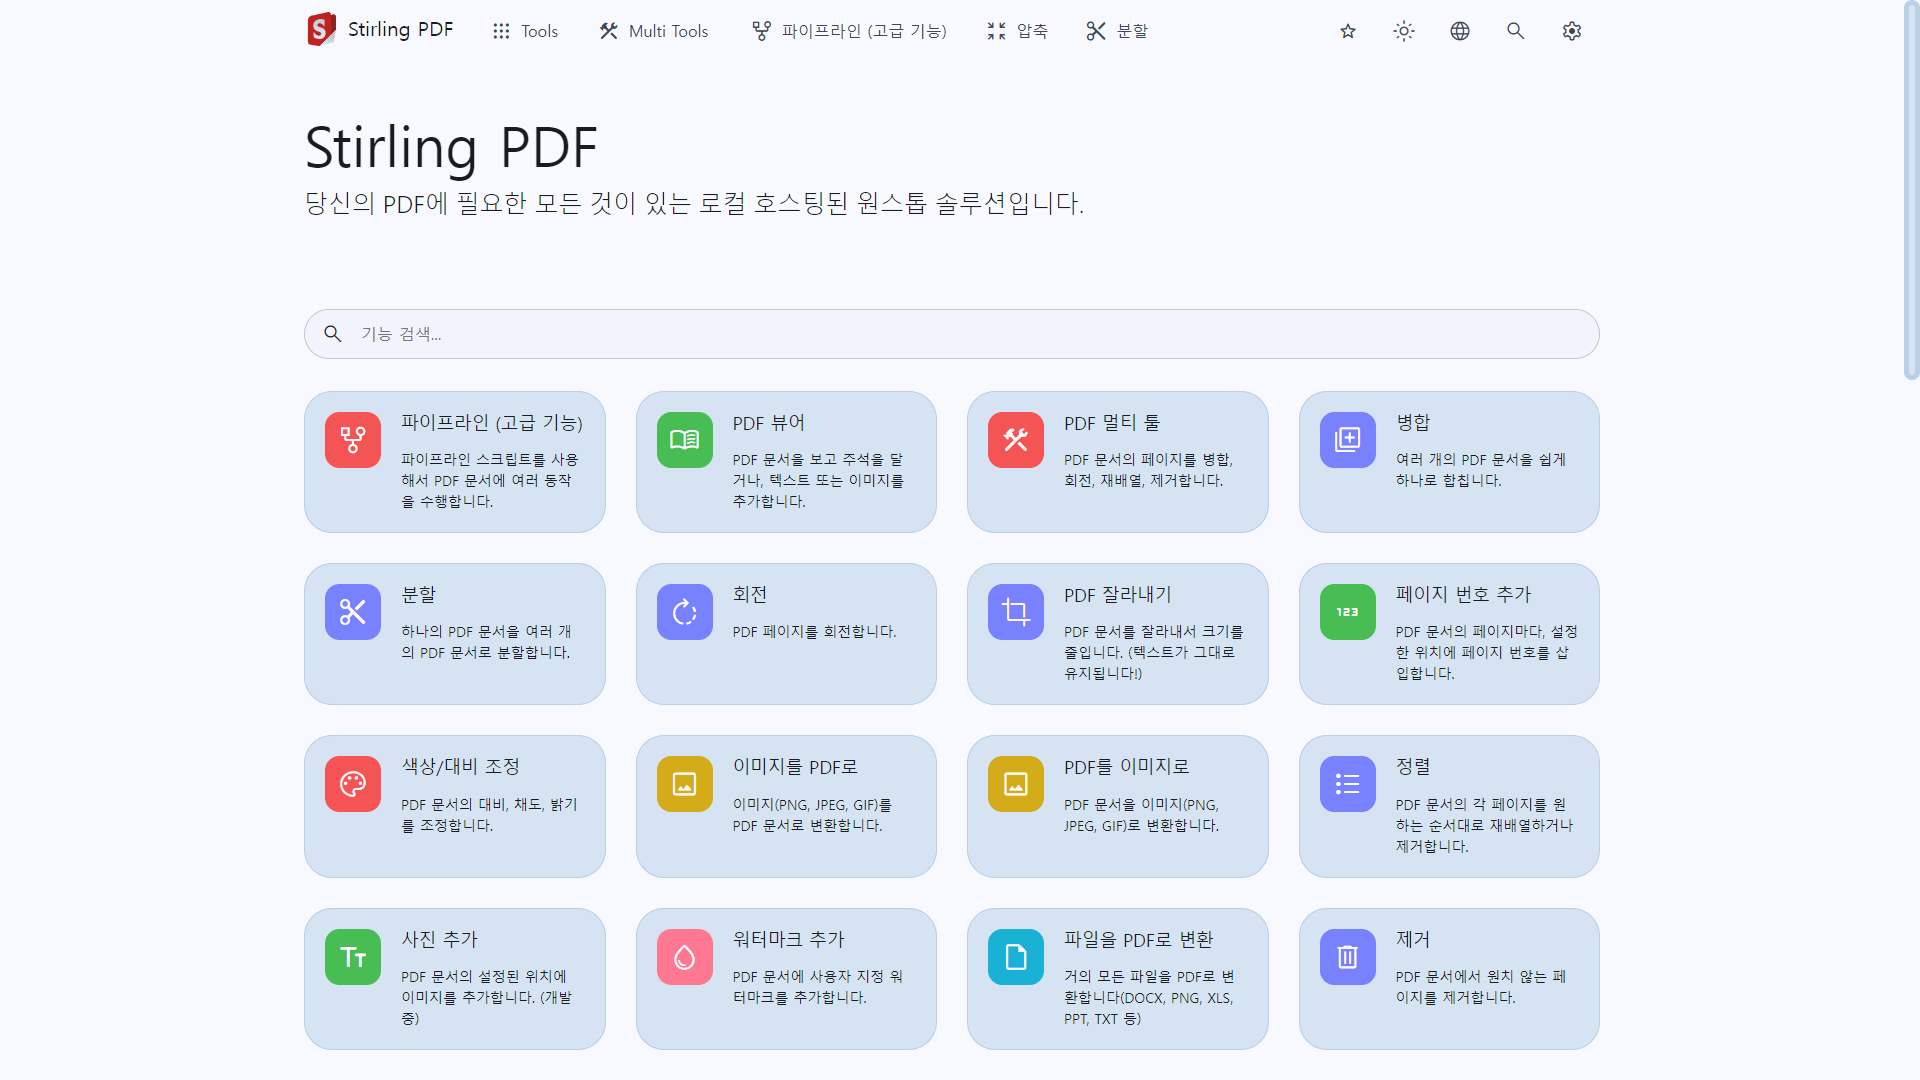Open the PDF 잘라내기 card title
The image size is (1920, 1080).
pyautogui.click(x=1118, y=595)
